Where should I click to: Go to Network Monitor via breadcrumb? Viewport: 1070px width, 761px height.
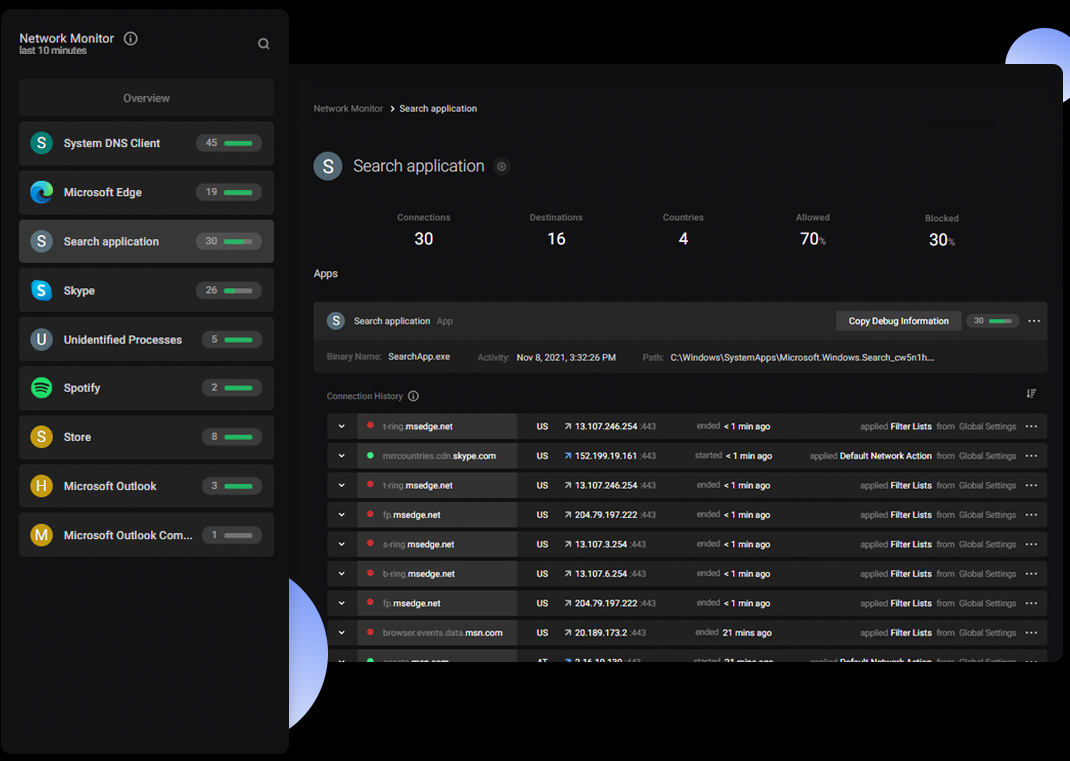(x=348, y=109)
